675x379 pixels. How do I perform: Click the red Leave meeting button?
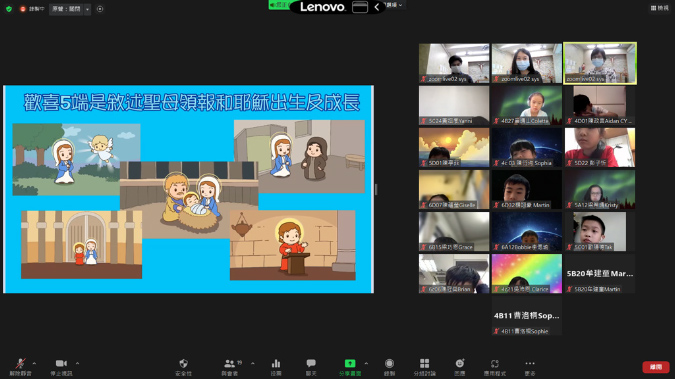[656, 367]
